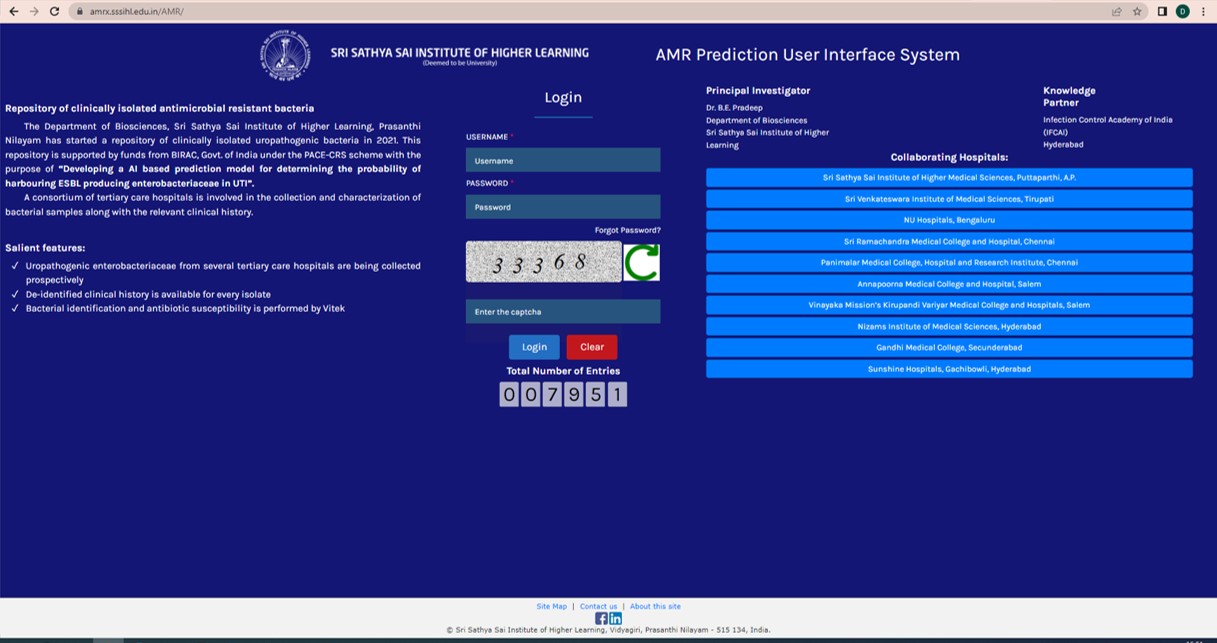Select Gandhi Medical College, Secunderabad
The height and width of the screenshot is (643, 1217).
(949, 347)
